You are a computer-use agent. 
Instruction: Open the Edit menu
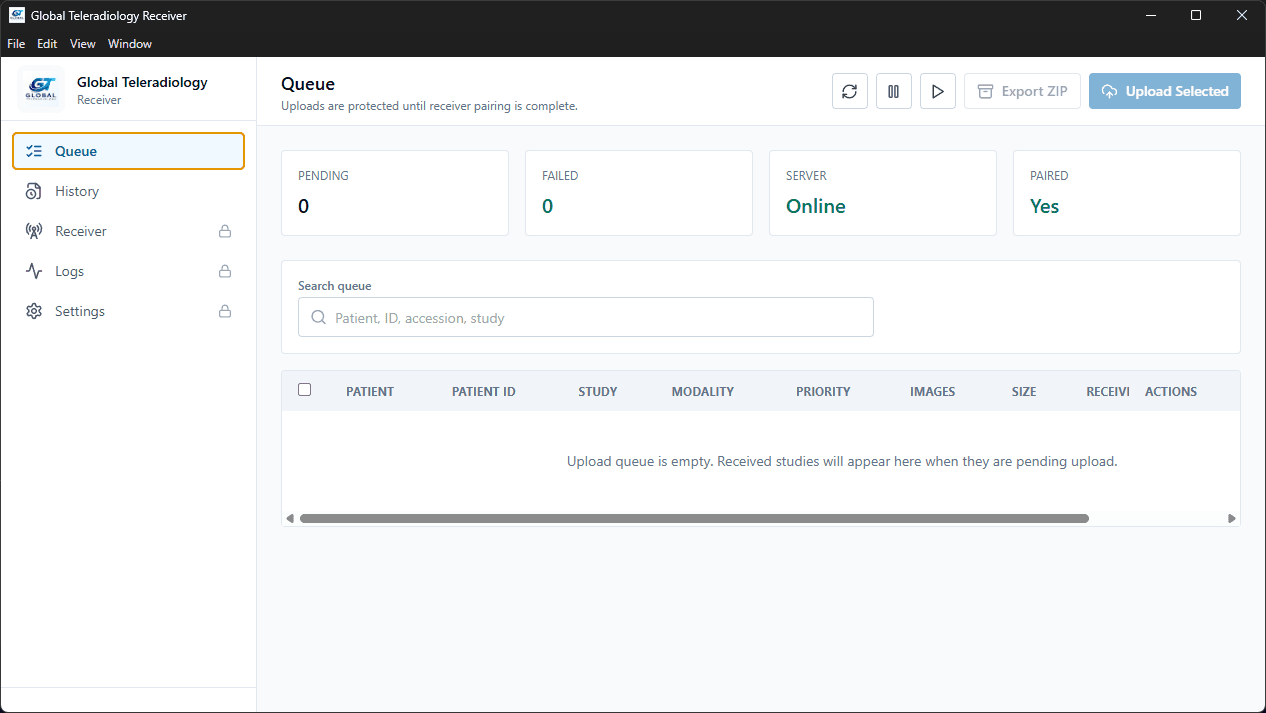47,44
